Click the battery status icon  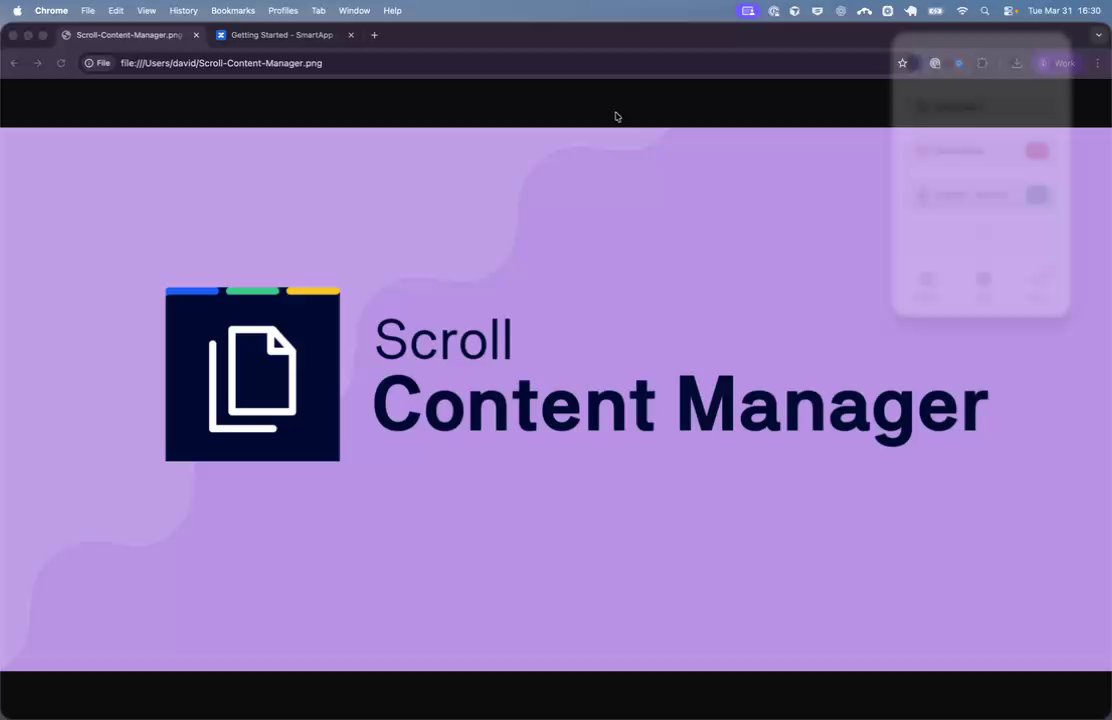[935, 11]
